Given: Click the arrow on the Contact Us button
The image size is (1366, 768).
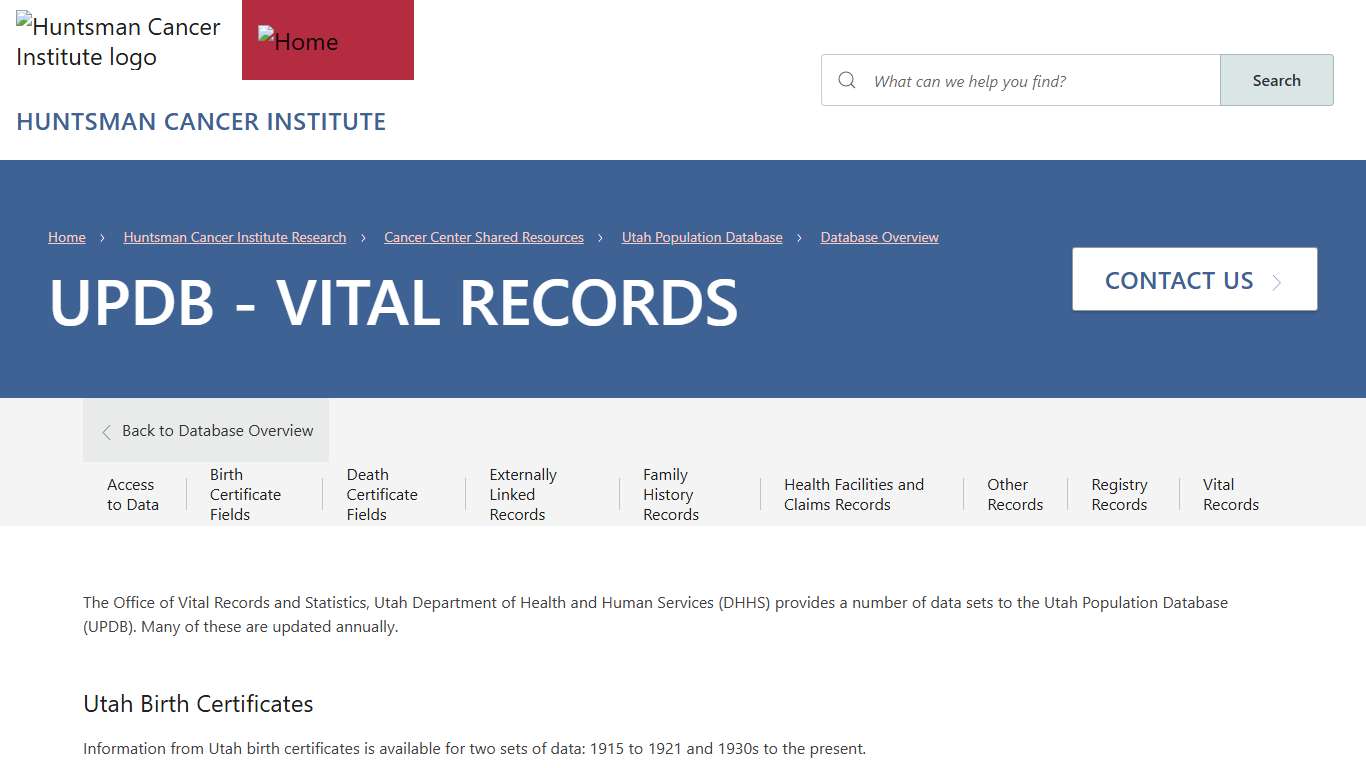Looking at the screenshot, I should (1277, 281).
